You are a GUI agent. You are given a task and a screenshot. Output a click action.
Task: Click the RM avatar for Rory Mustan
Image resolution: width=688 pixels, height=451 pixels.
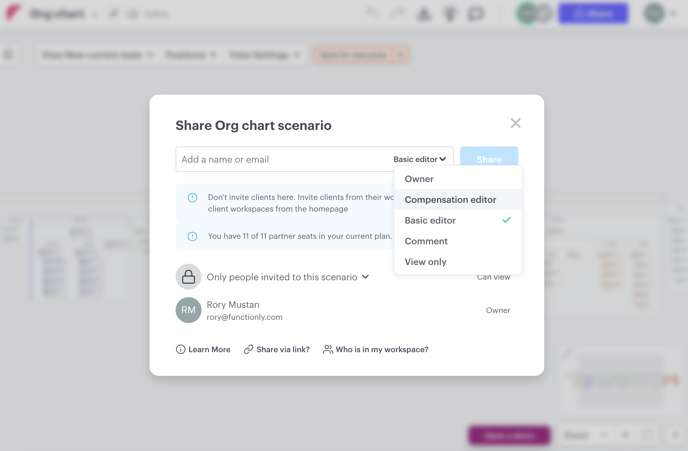(x=188, y=310)
